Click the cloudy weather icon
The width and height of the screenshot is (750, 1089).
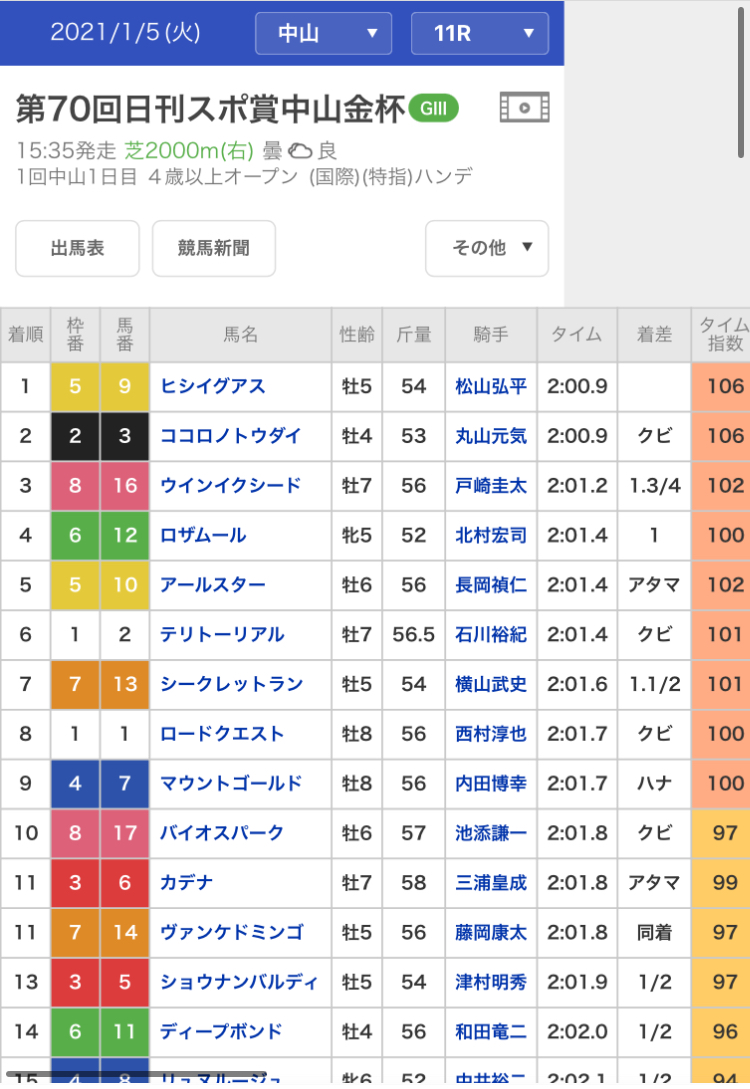point(300,152)
